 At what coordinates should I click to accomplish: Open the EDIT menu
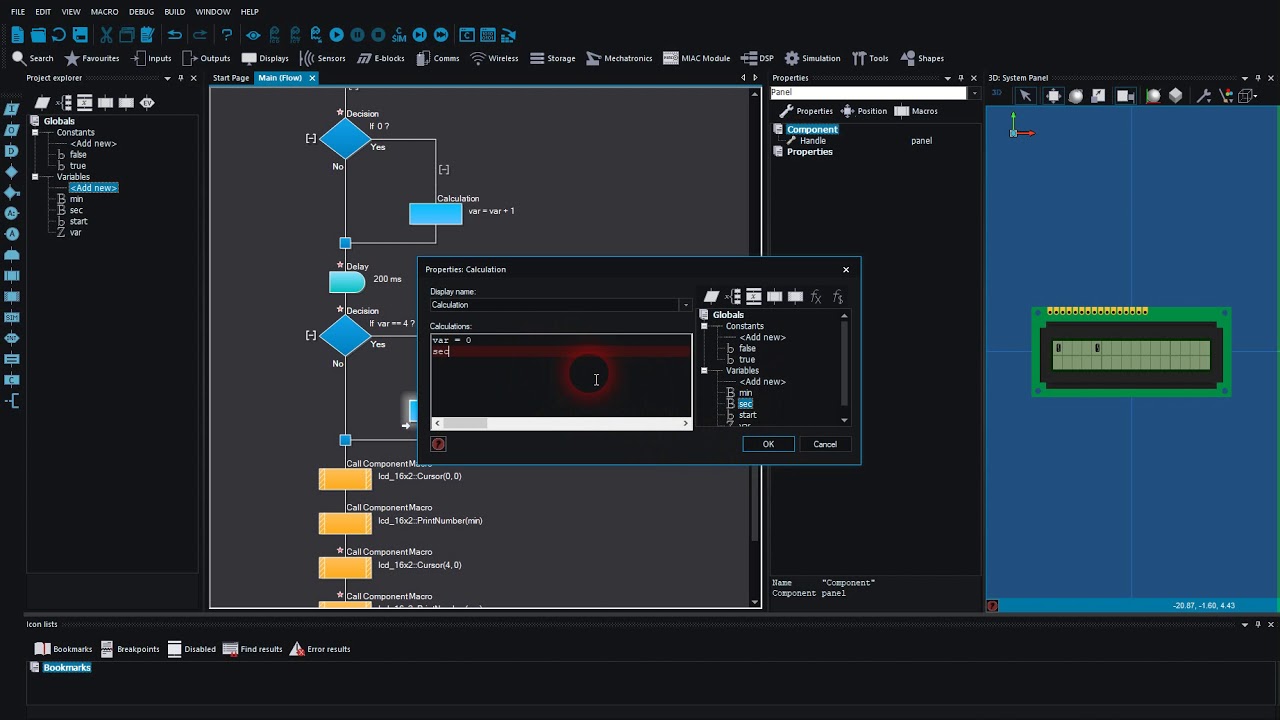point(43,12)
